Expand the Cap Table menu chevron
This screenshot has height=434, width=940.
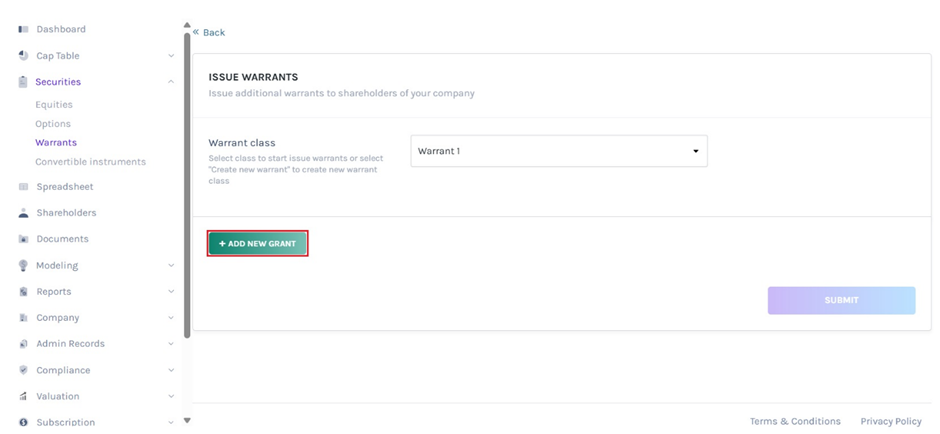(x=171, y=56)
